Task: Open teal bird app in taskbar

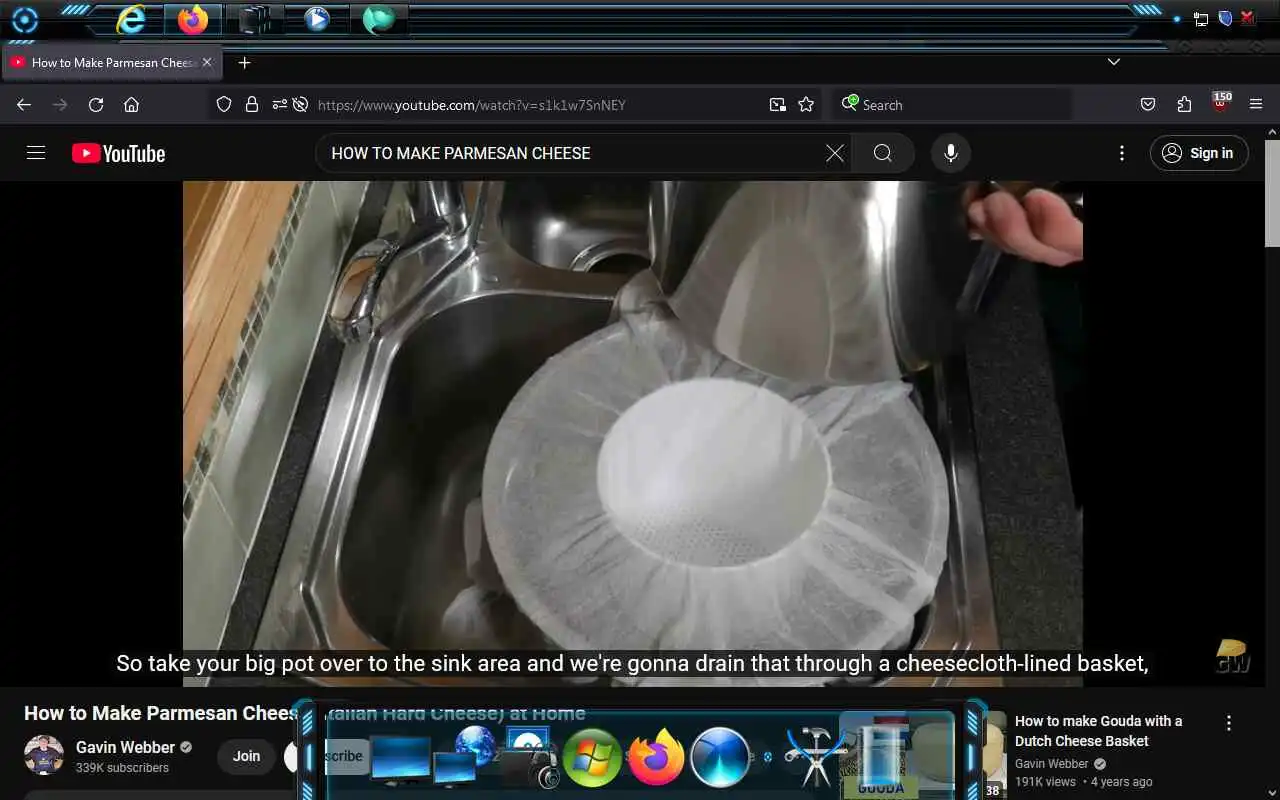Action: 378,19
